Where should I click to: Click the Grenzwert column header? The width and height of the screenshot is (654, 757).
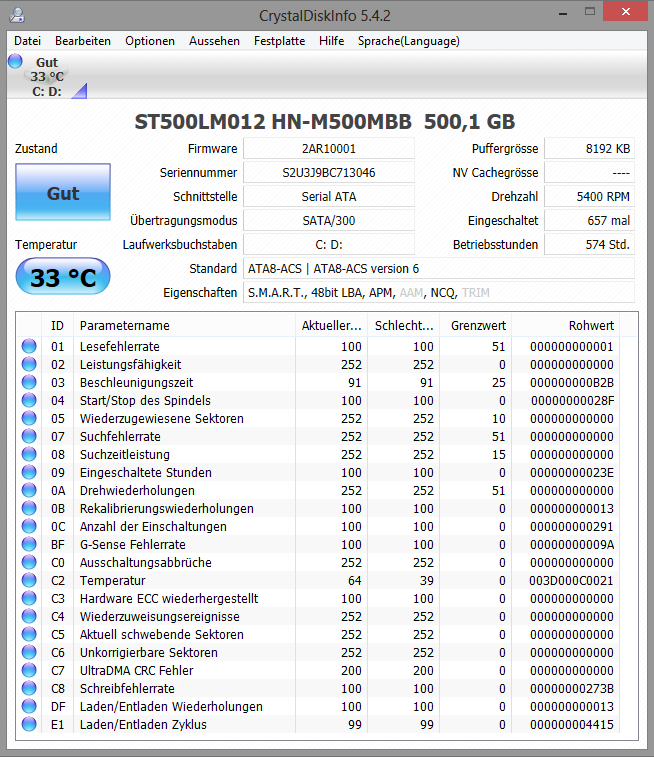coord(475,325)
